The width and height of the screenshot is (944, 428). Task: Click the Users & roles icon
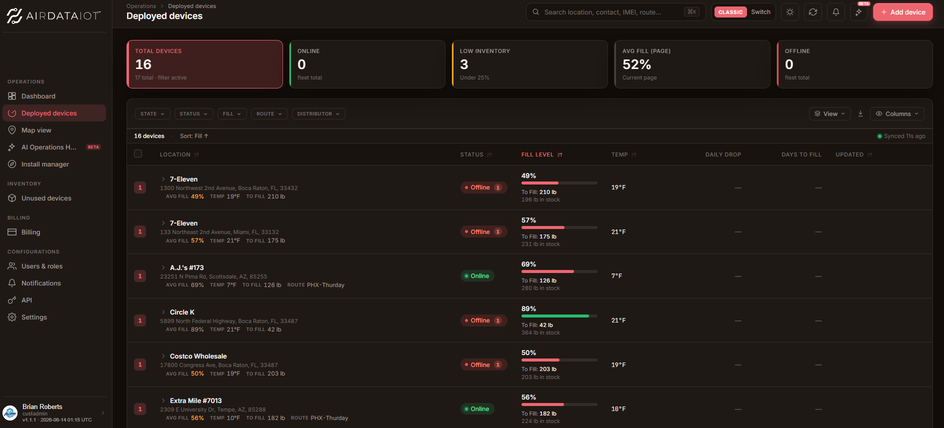tap(12, 266)
